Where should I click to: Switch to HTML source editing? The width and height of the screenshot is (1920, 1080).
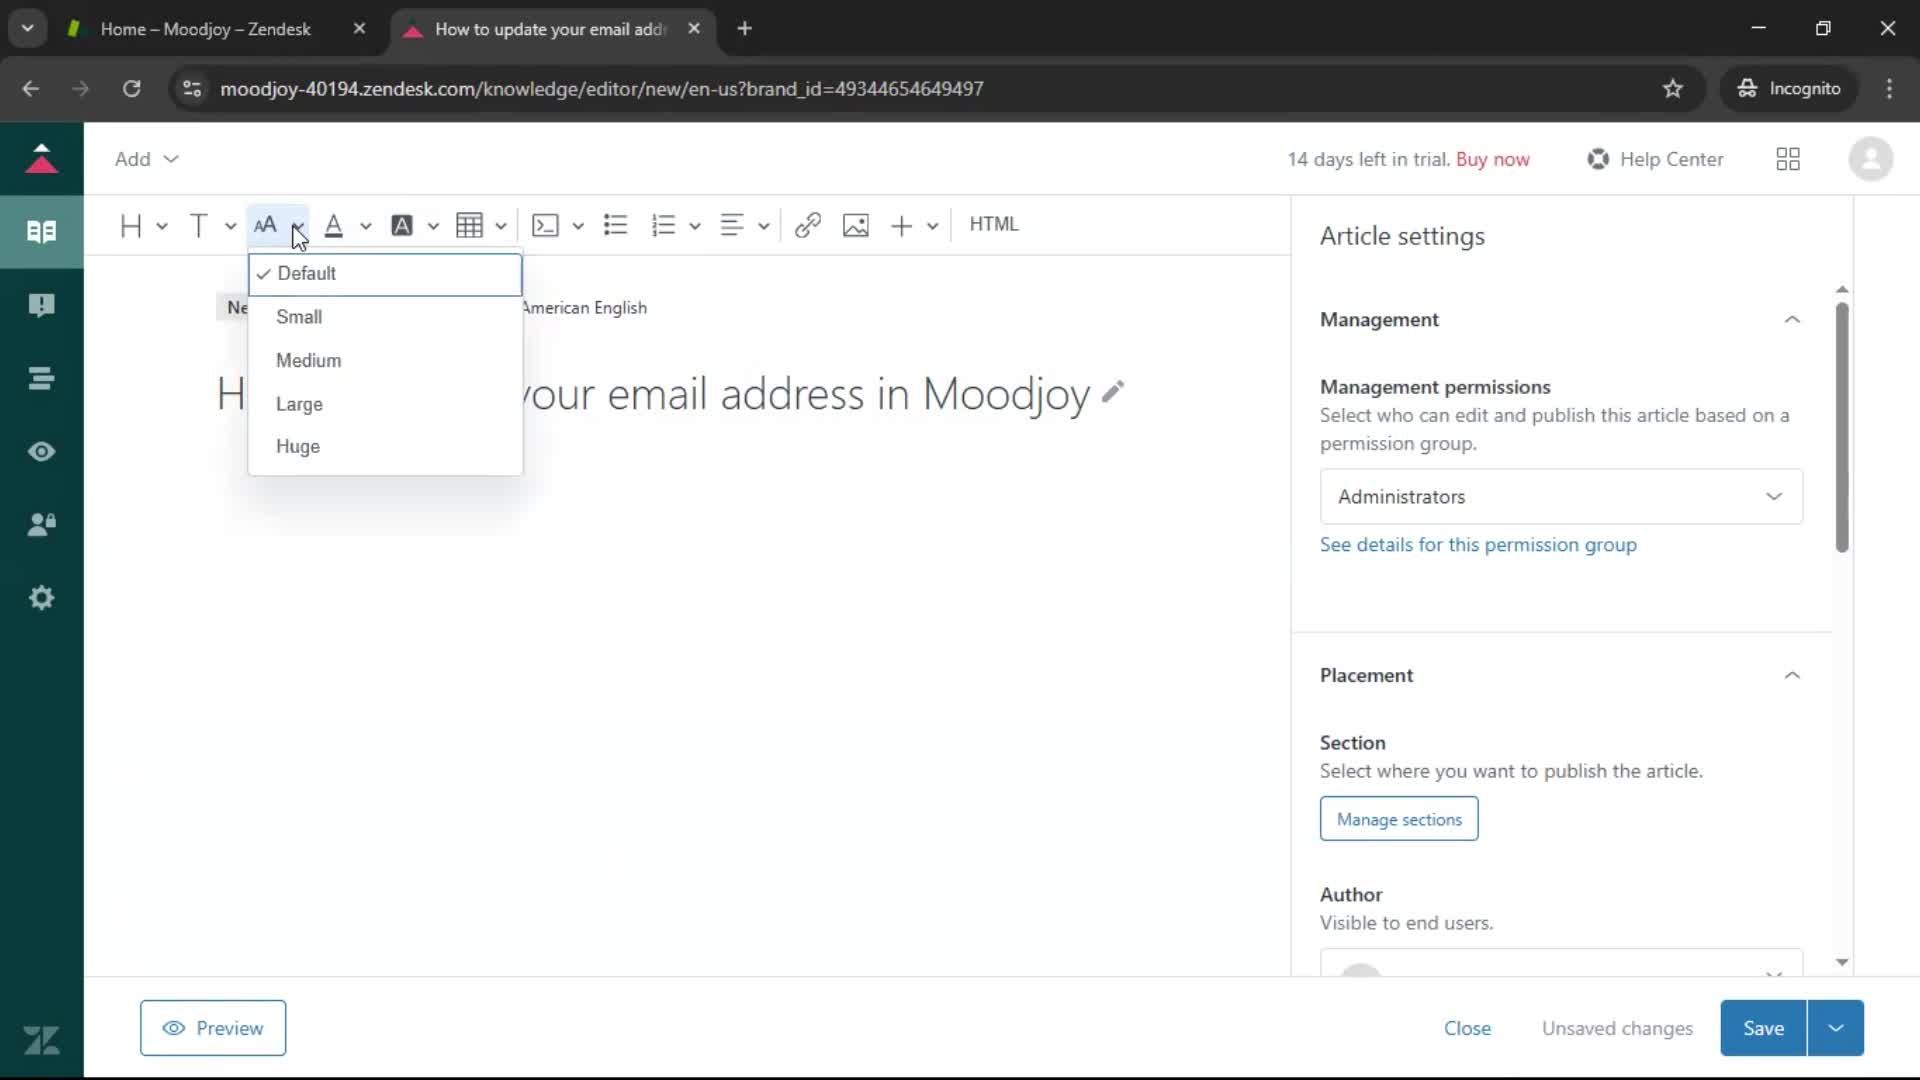coord(994,224)
